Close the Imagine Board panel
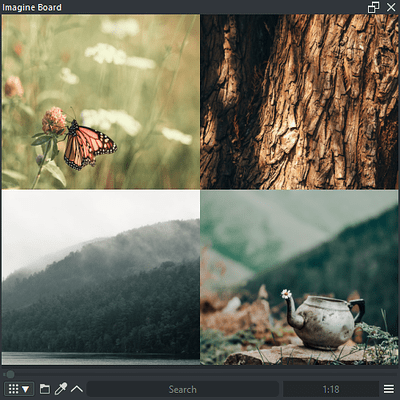The image size is (400, 400). pyautogui.click(x=391, y=7)
